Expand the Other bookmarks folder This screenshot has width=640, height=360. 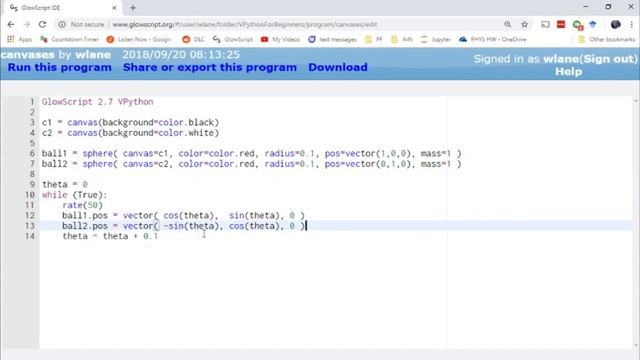(607, 39)
